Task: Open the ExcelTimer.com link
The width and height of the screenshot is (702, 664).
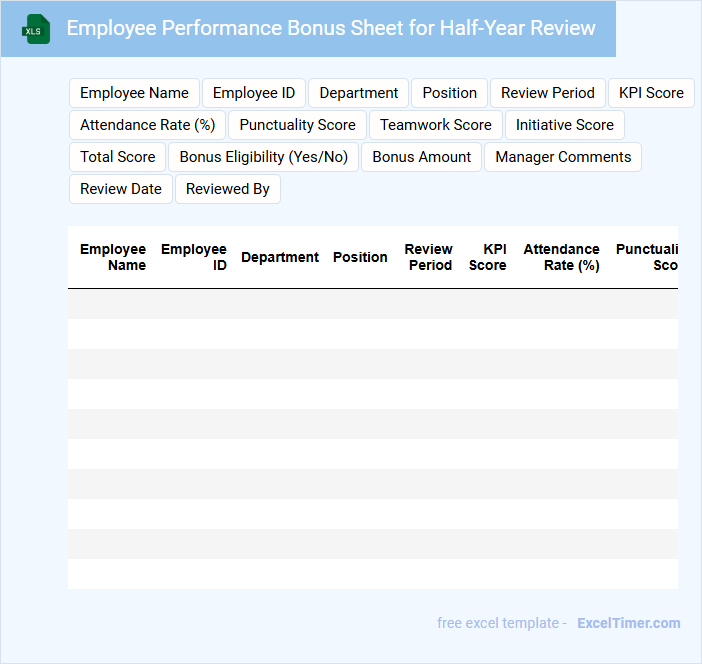Action: [628, 623]
